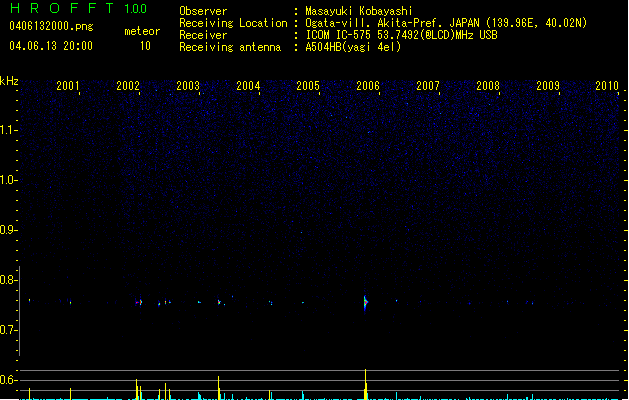Click the 2004 time axis marker
This screenshot has height=400, width=629.
tap(248, 85)
